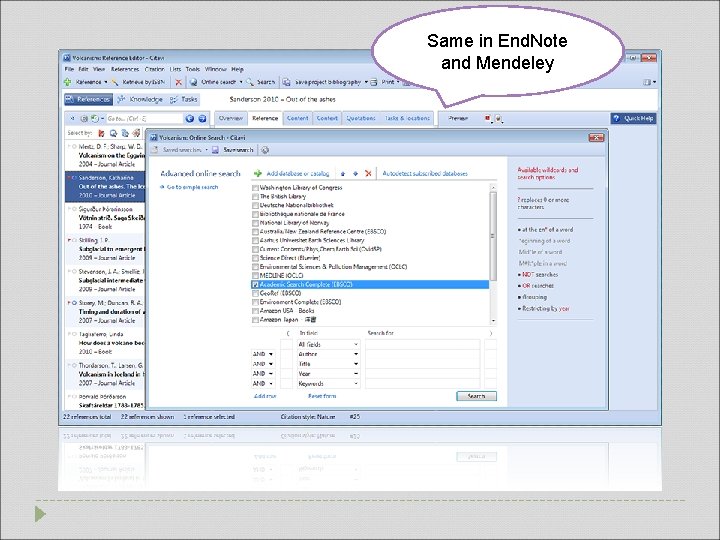Click the magnifier Search icon in main toolbar
This screenshot has height=540, width=720.
click(x=250, y=82)
